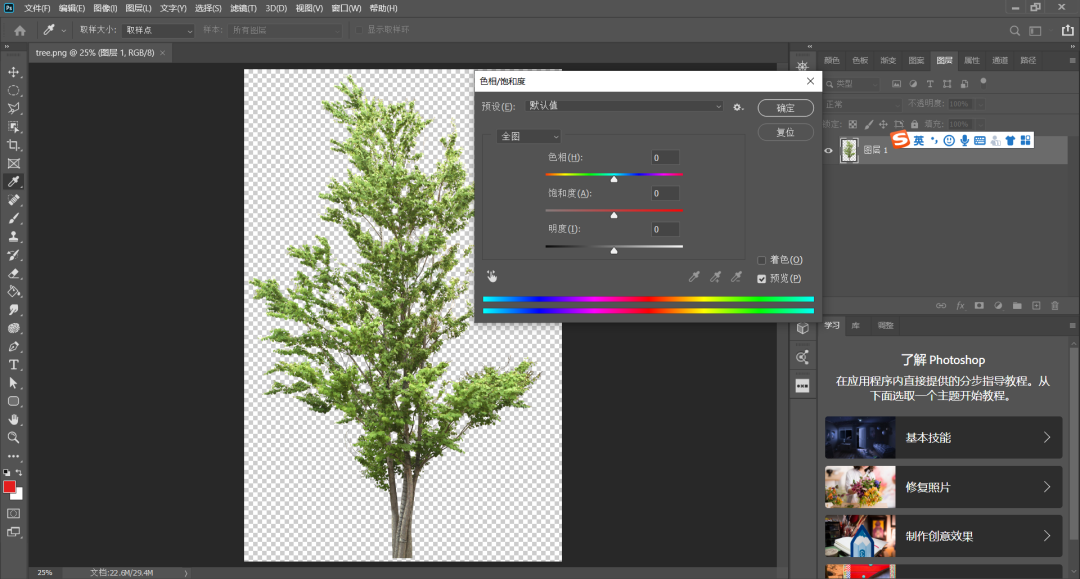Select the Elliptical Marquee tool
This screenshot has width=1080, height=579.
[13, 90]
